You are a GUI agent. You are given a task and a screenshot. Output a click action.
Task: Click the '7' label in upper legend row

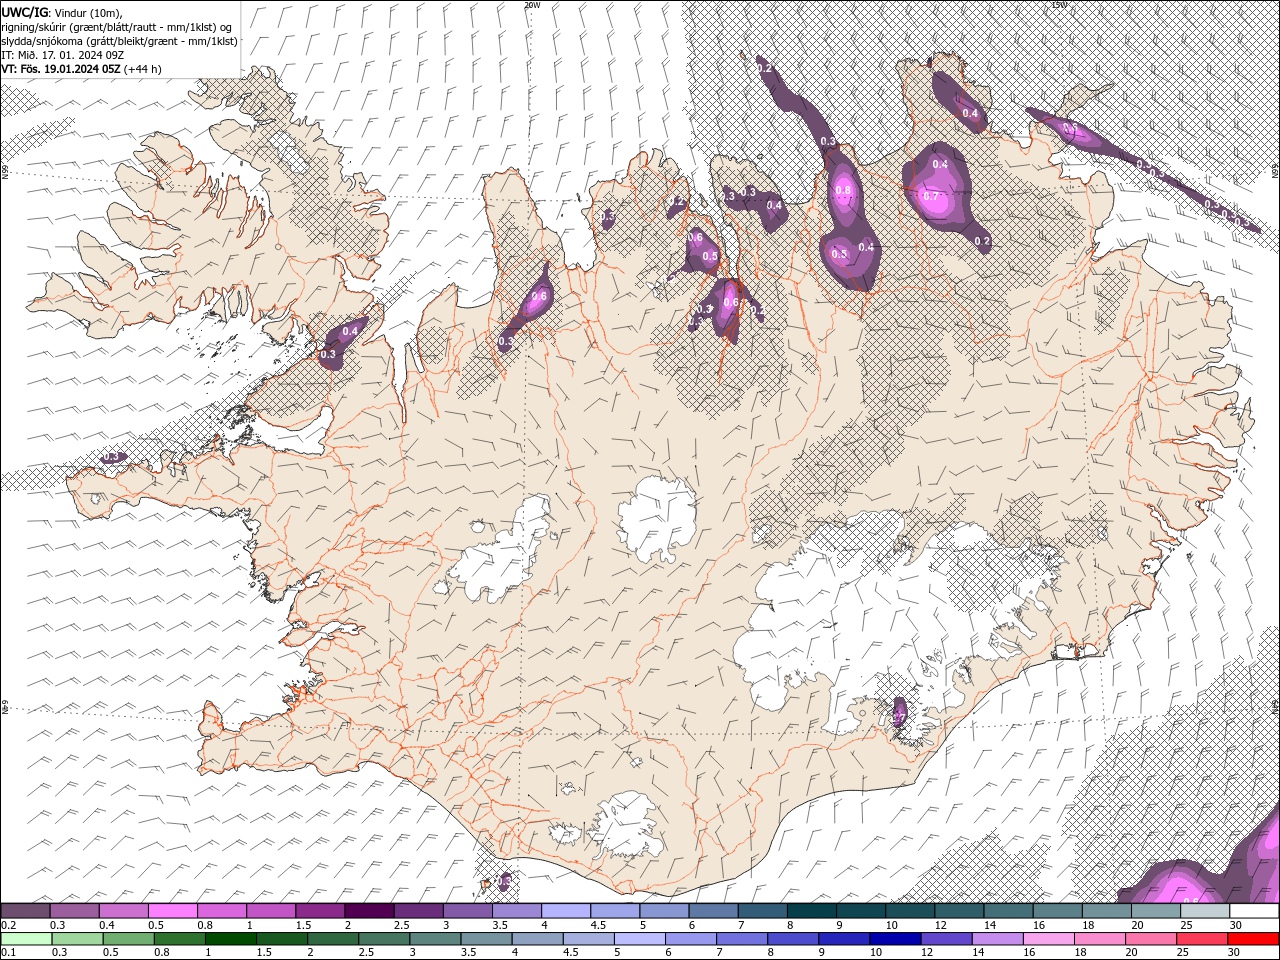(741, 925)
